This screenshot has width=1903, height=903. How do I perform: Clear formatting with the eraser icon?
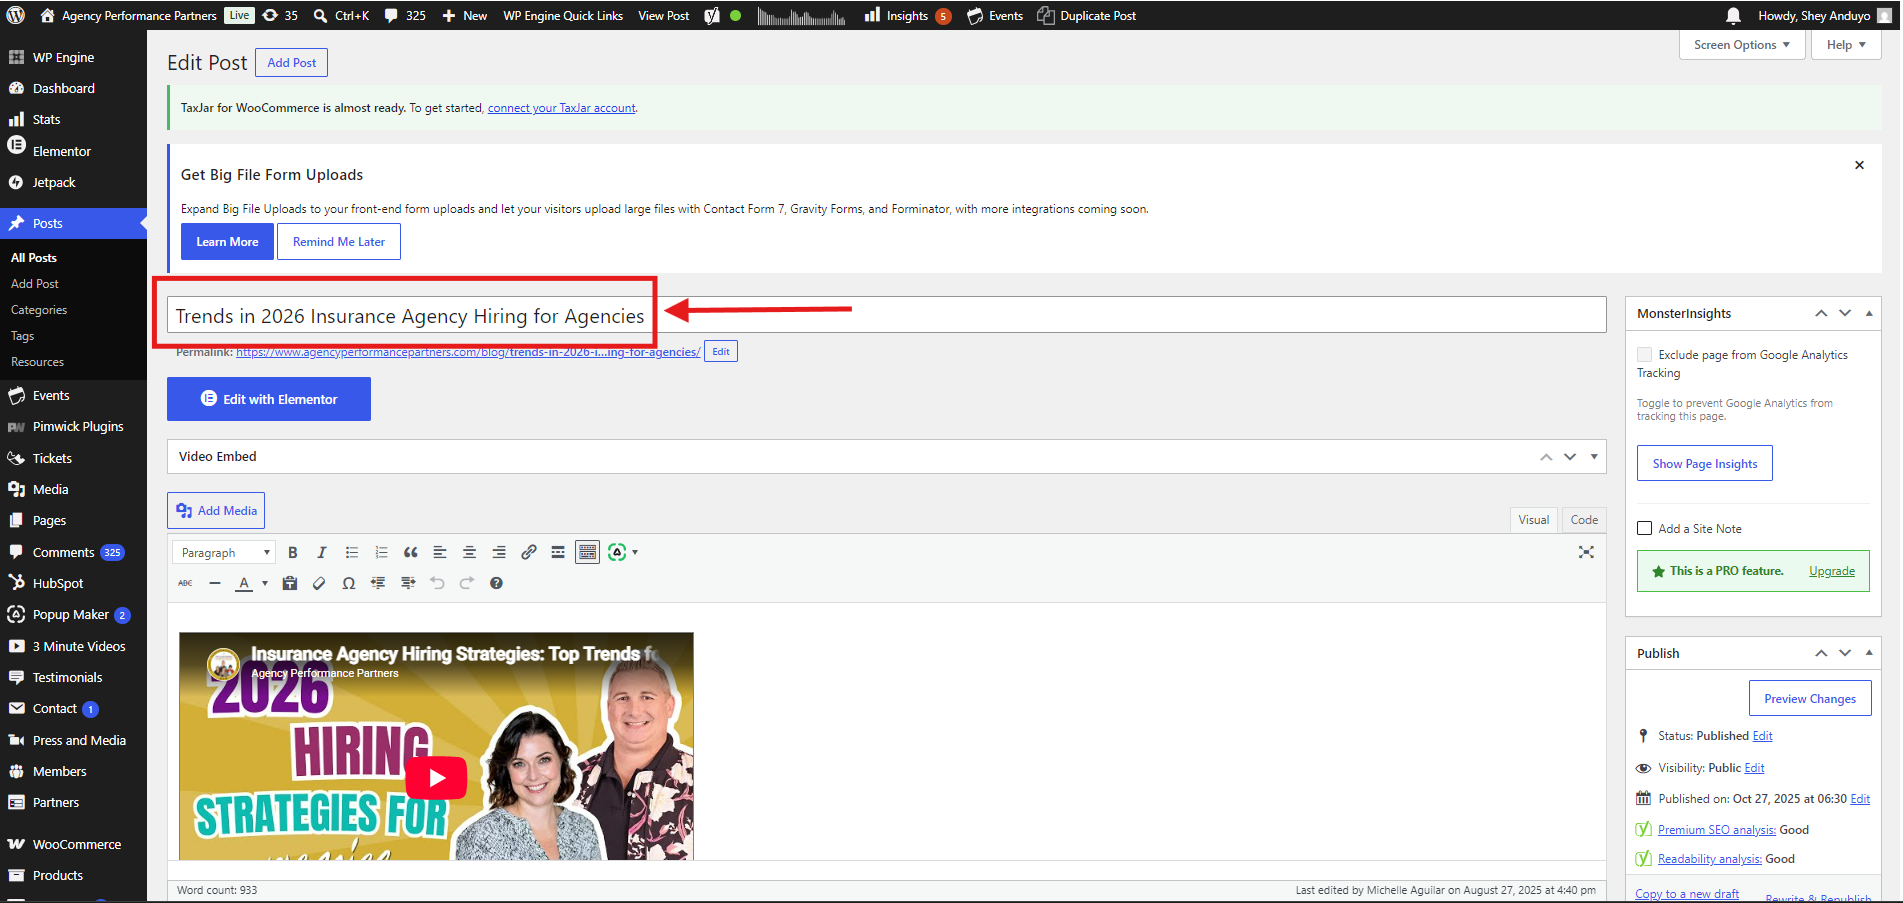tap(319, 583)
